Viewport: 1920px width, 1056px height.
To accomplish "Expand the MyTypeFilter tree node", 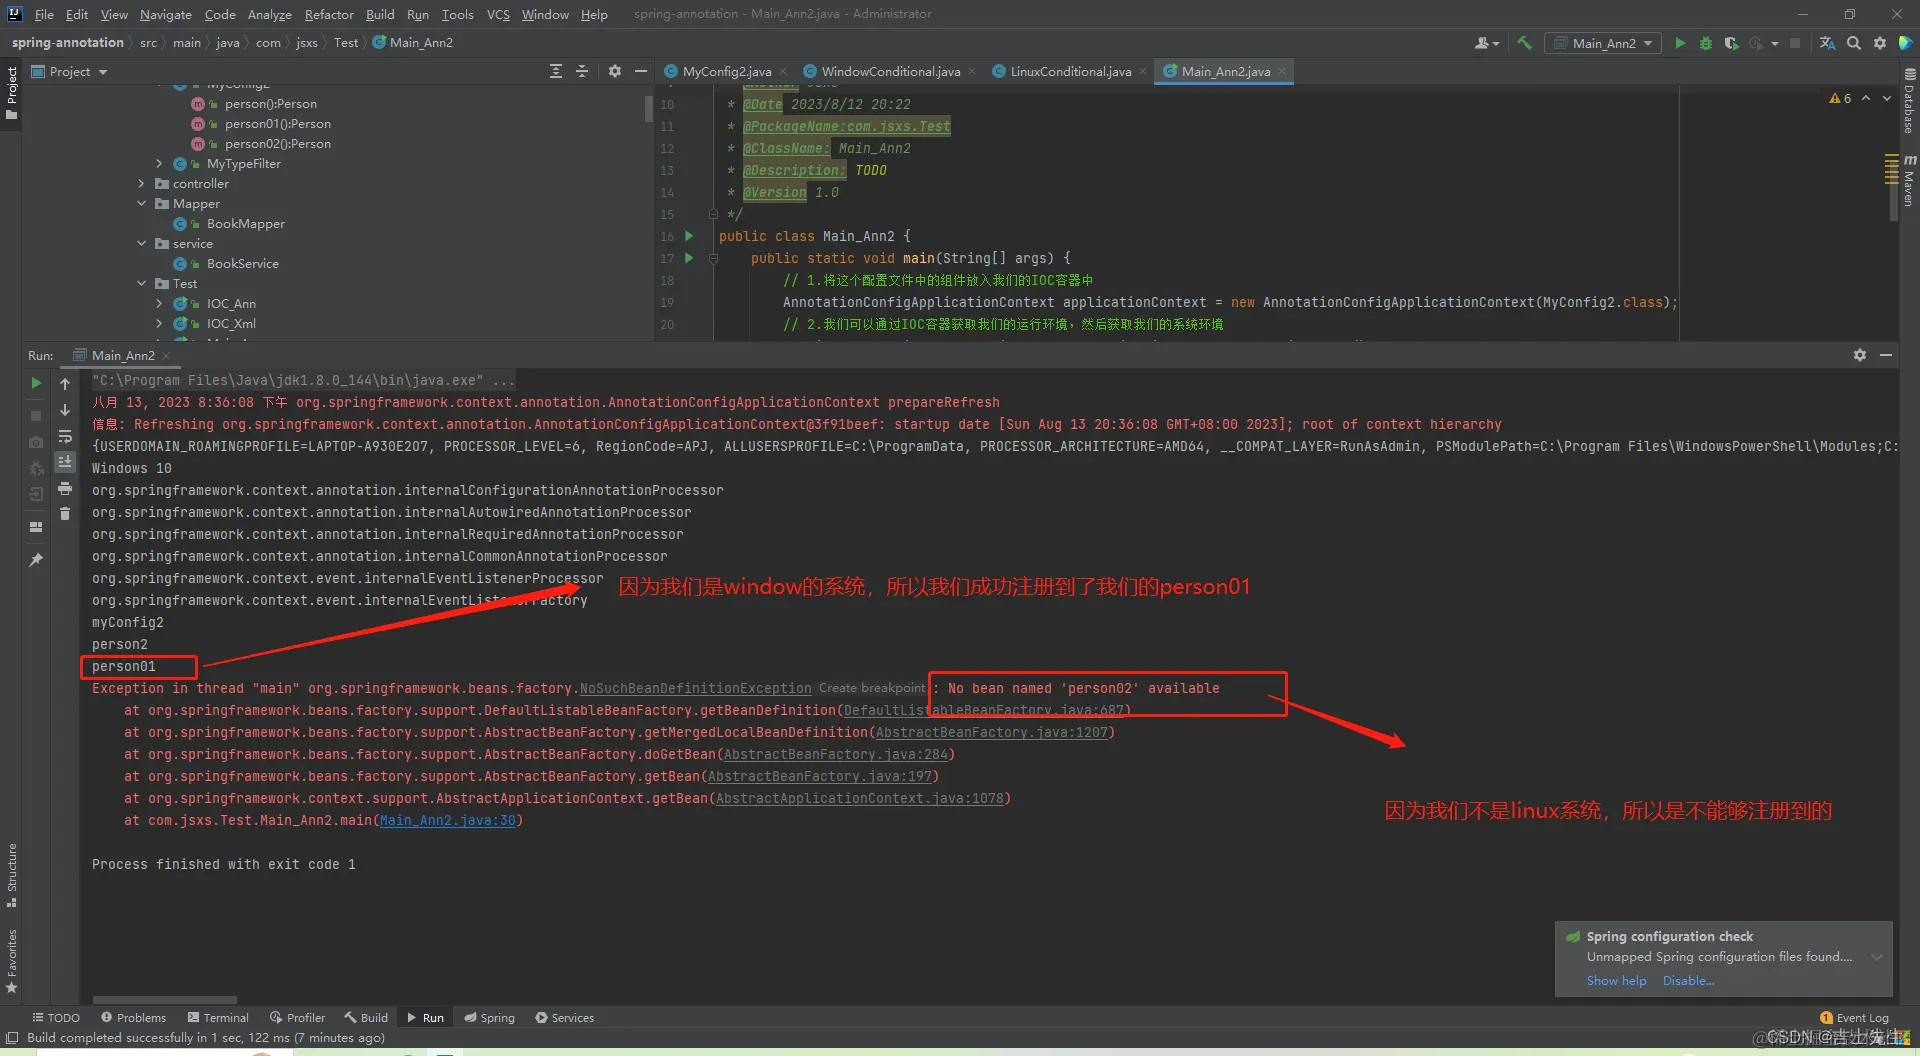I will [x=159, y=164].
